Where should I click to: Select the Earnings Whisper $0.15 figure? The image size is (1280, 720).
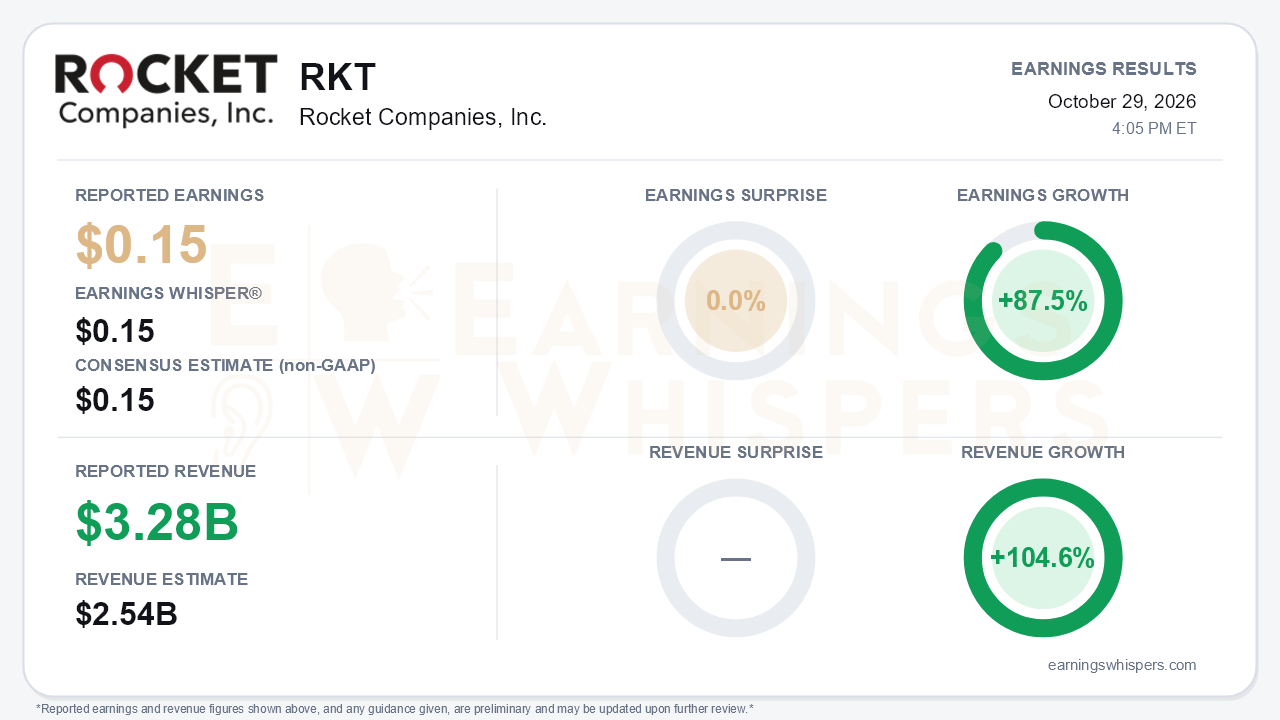[x=115, y=331]
